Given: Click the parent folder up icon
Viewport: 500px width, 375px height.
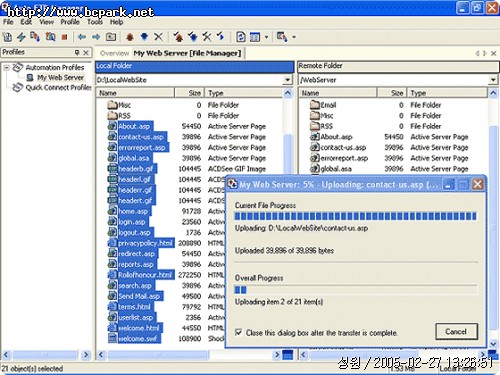Looking at the screenshot, I should 111,37.
